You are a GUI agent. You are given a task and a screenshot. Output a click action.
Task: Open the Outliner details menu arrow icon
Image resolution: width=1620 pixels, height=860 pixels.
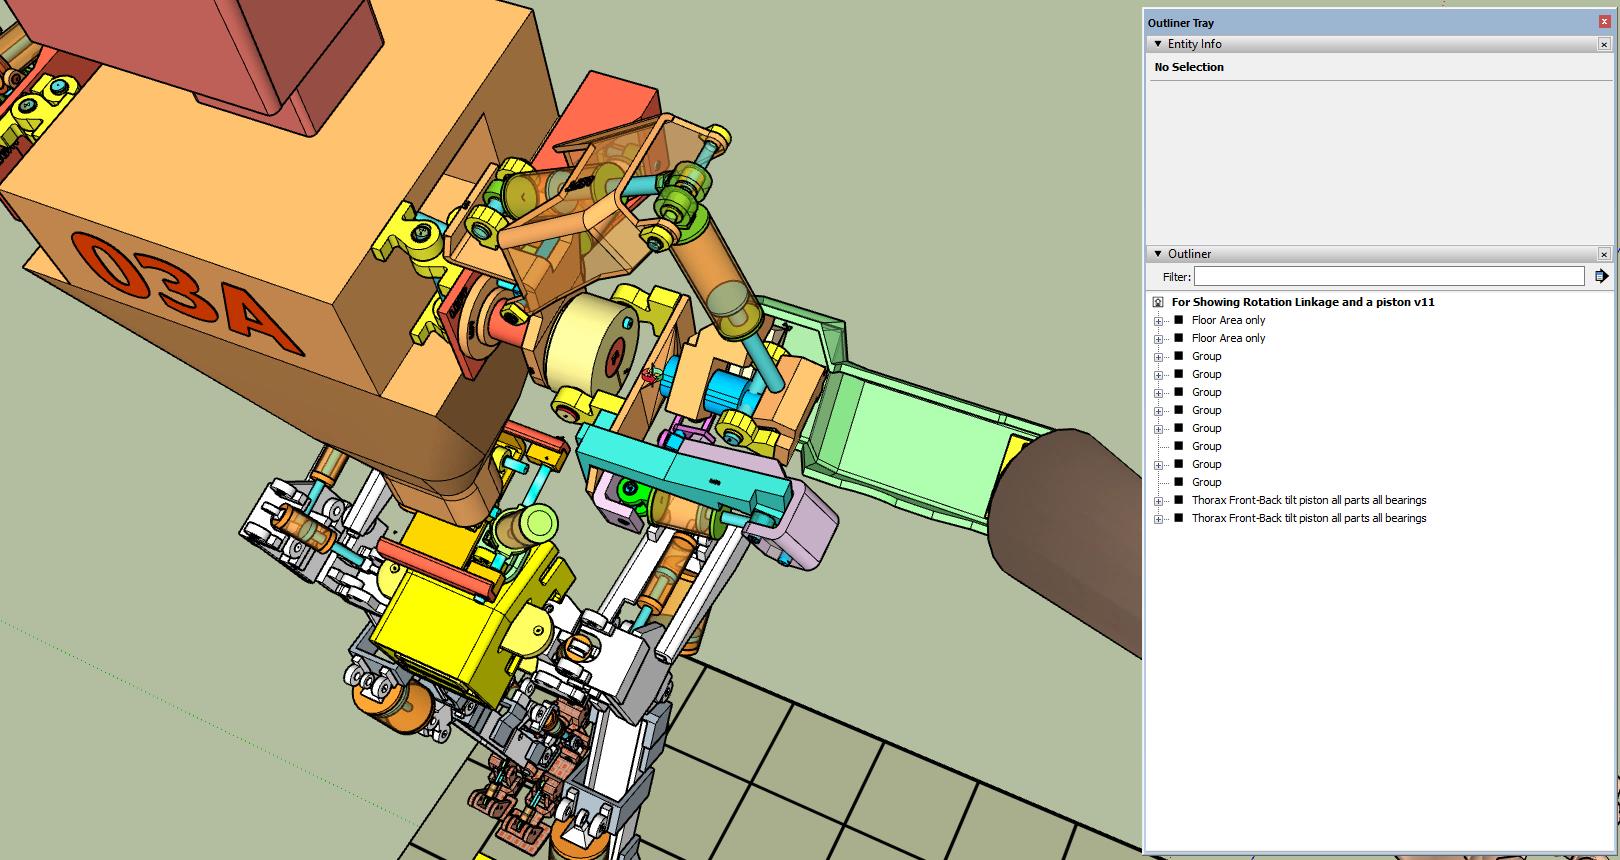(1601, 276)
